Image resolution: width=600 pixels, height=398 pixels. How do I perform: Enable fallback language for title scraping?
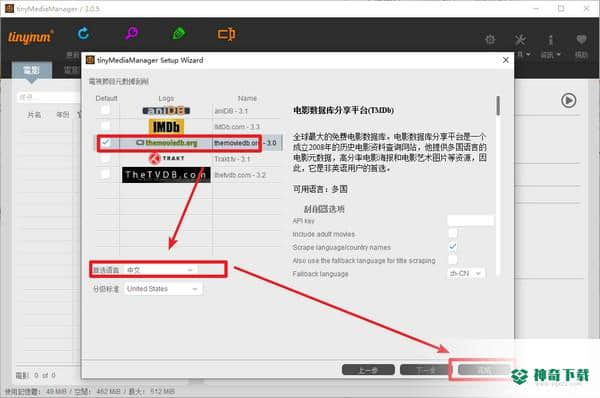(453, 260)
